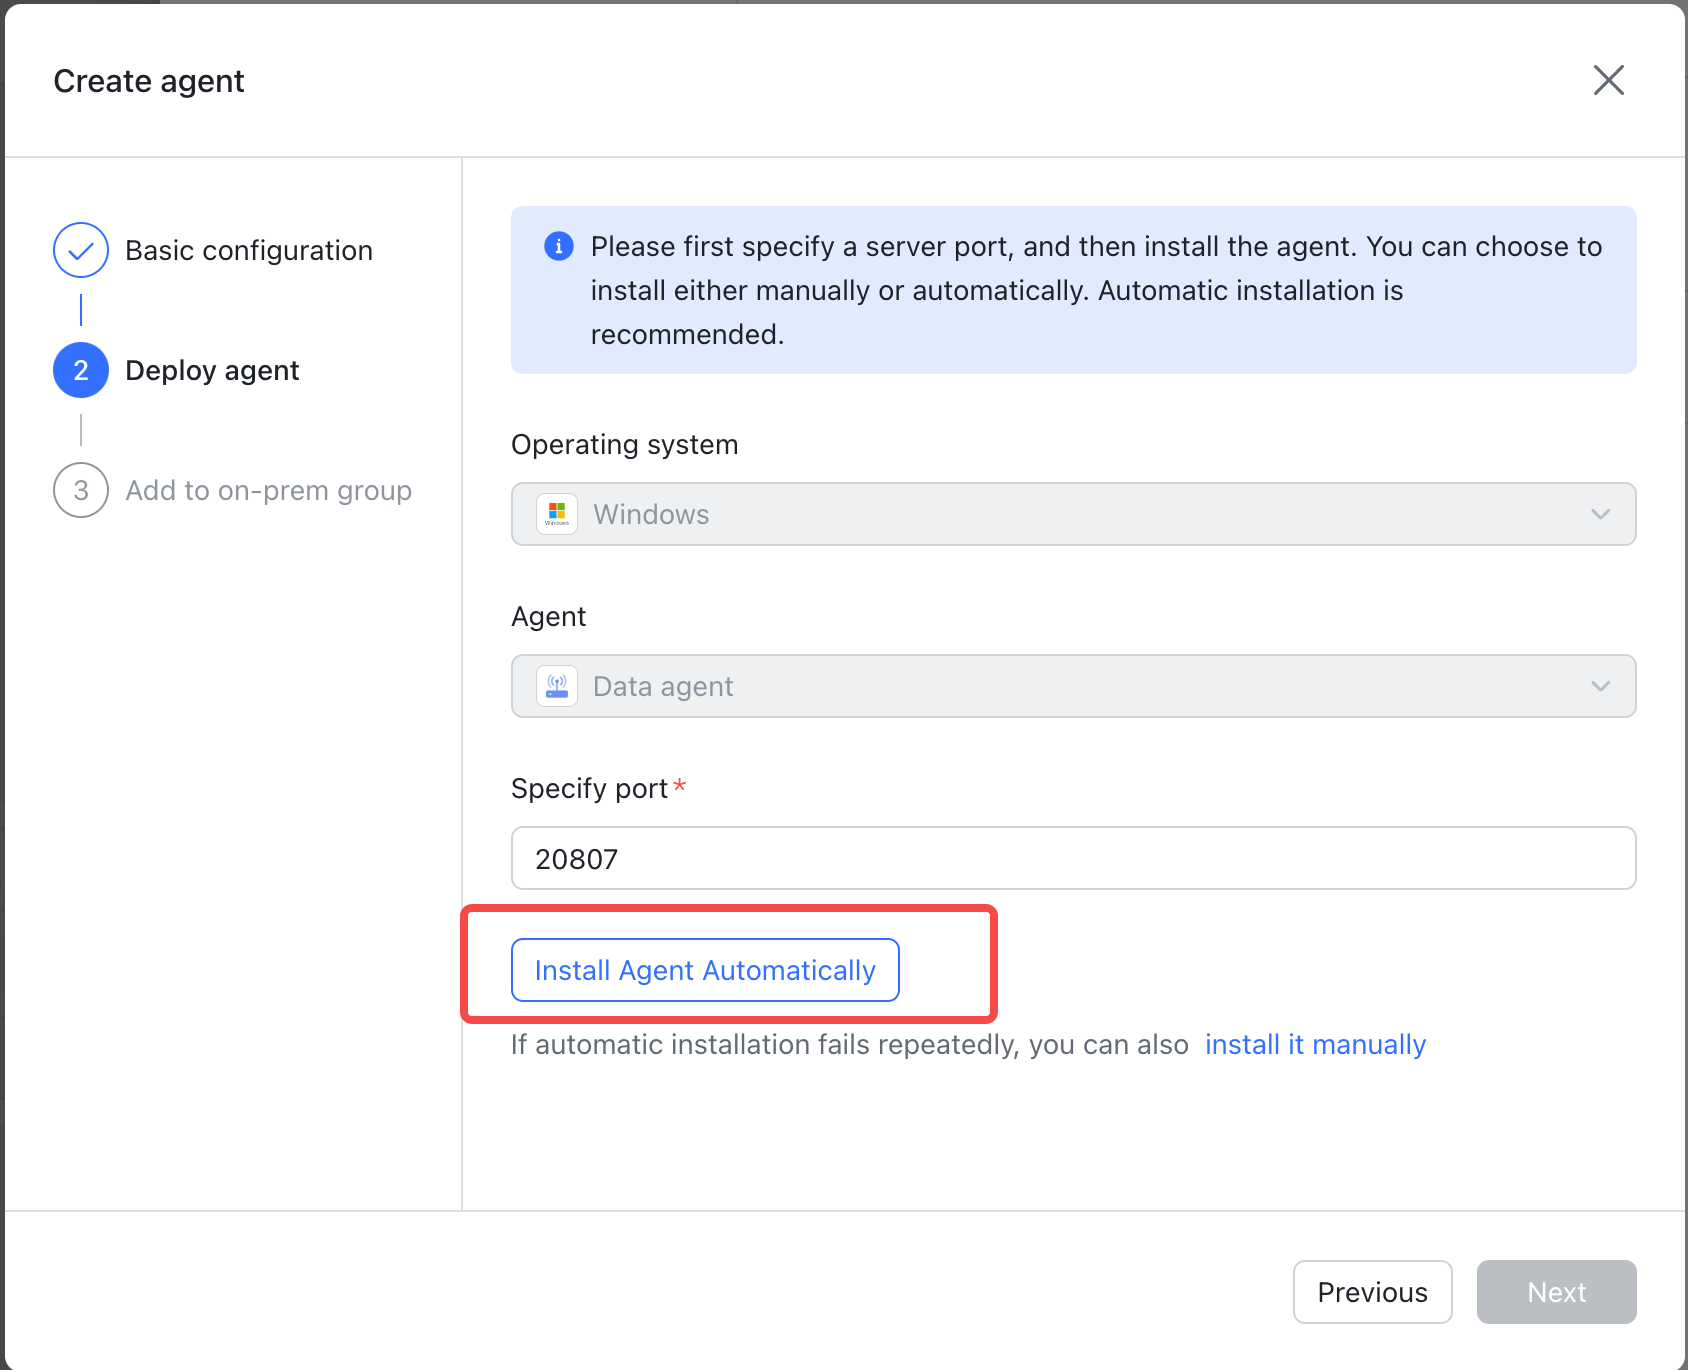The image size is (1688, 1370).
Task: Click the Data agent antenna icon
Action: tap(557, 686)
